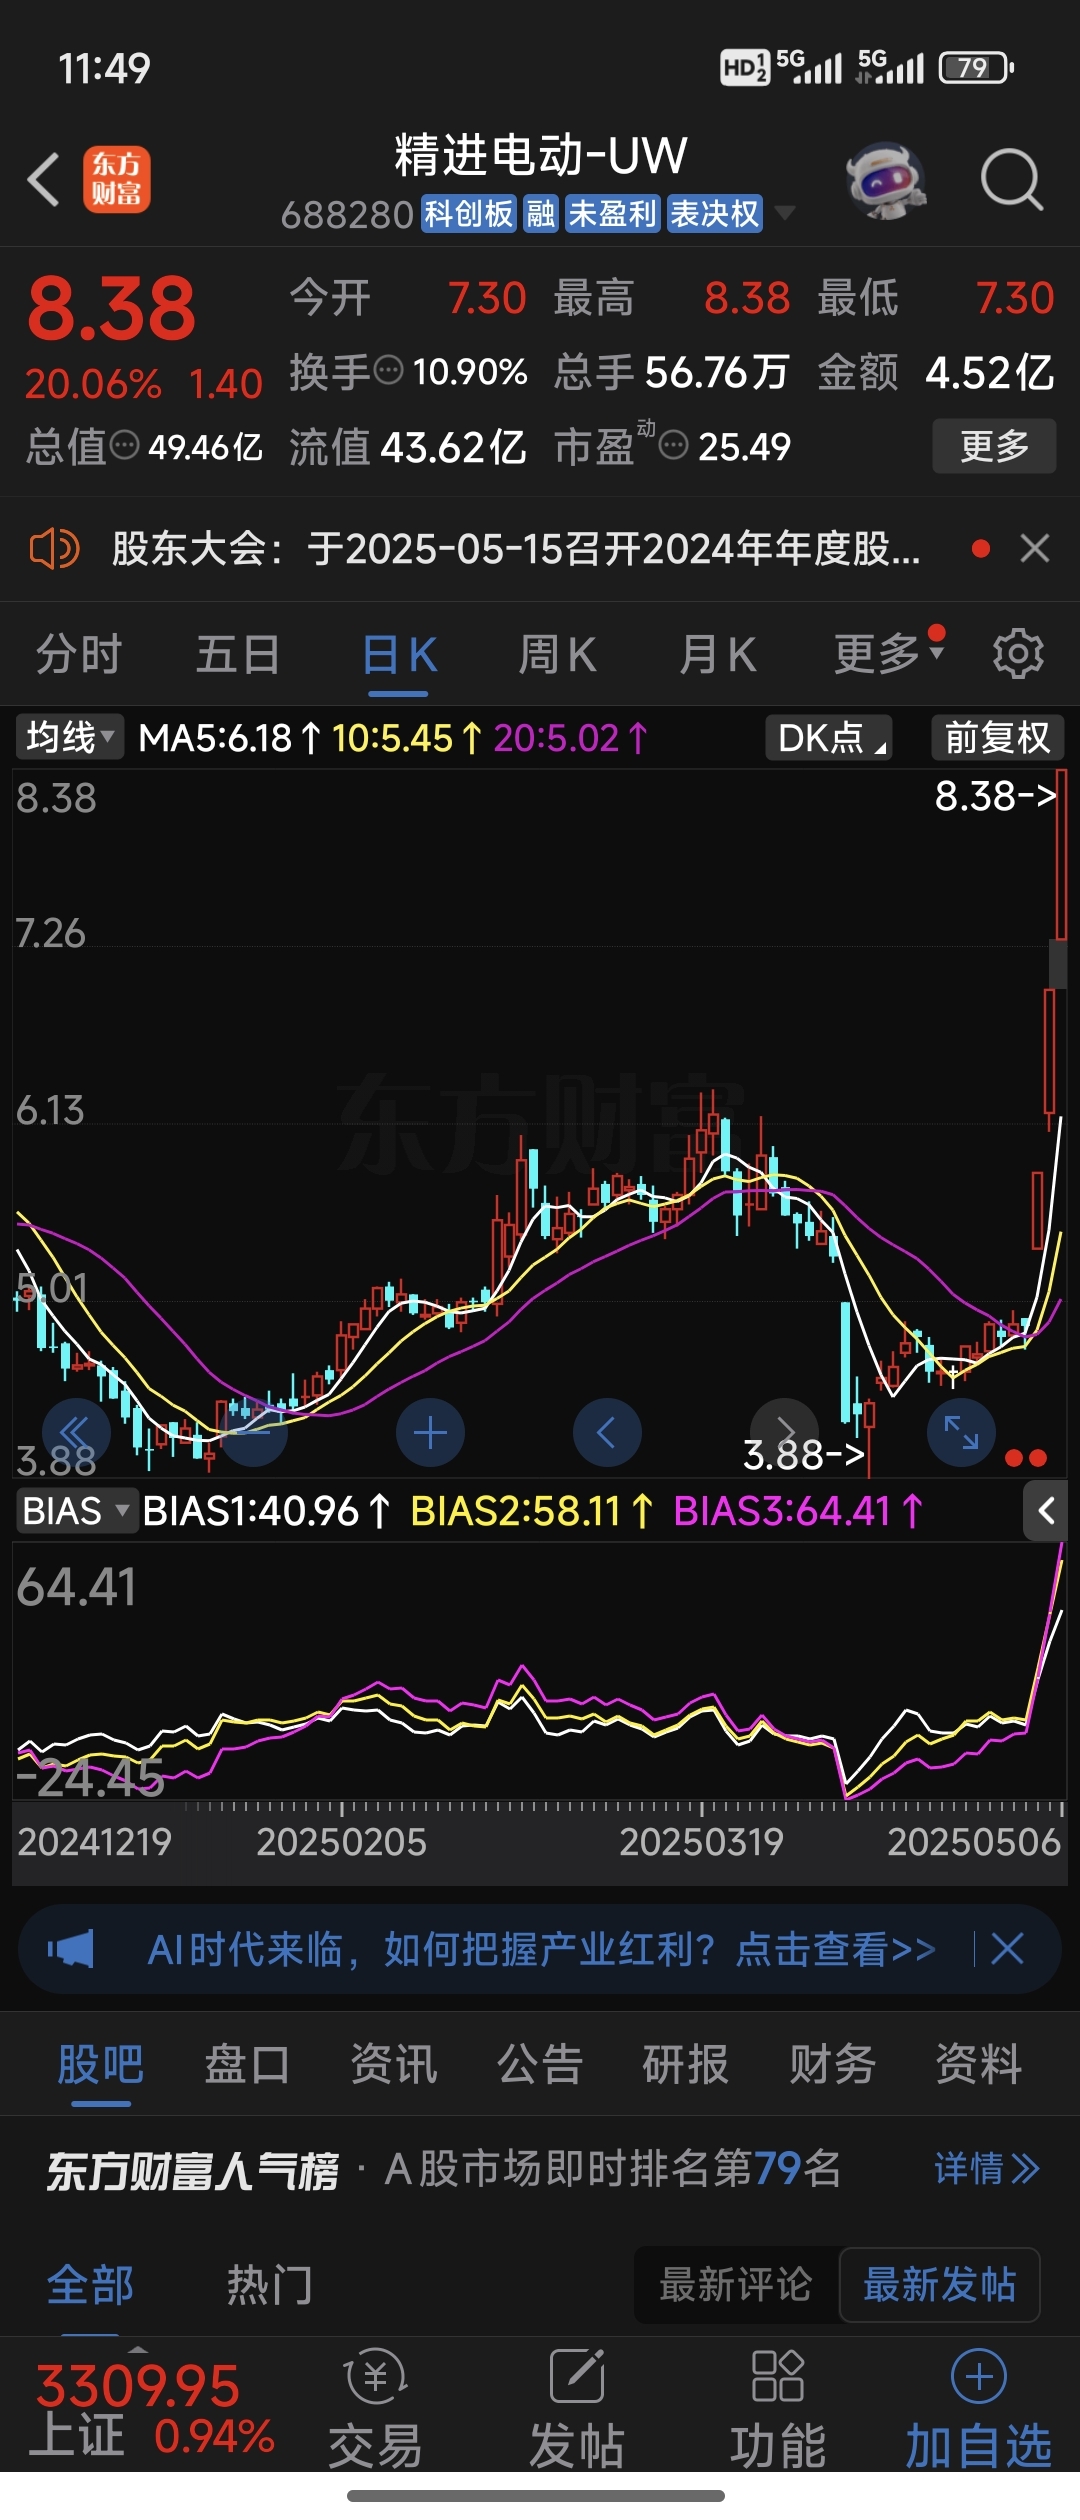This screenshot has width=1080, height=2520.
Task: Tap the search magnifier icon
Action: (1012, 180)
